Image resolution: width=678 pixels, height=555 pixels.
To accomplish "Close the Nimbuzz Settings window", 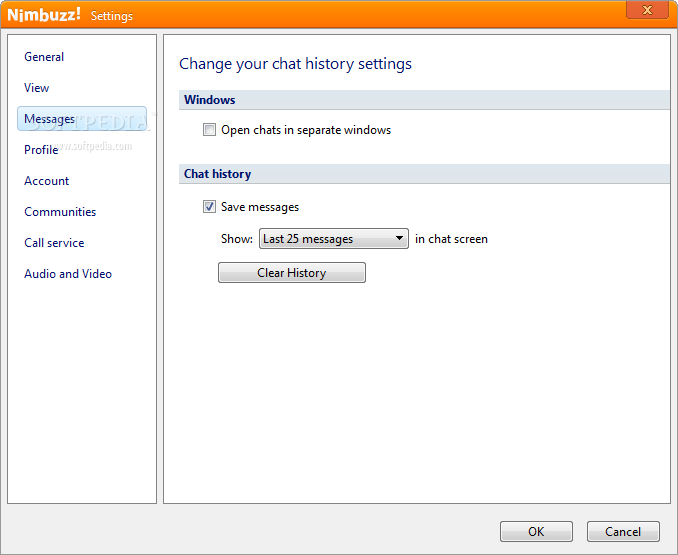I will tap(647, 10).
